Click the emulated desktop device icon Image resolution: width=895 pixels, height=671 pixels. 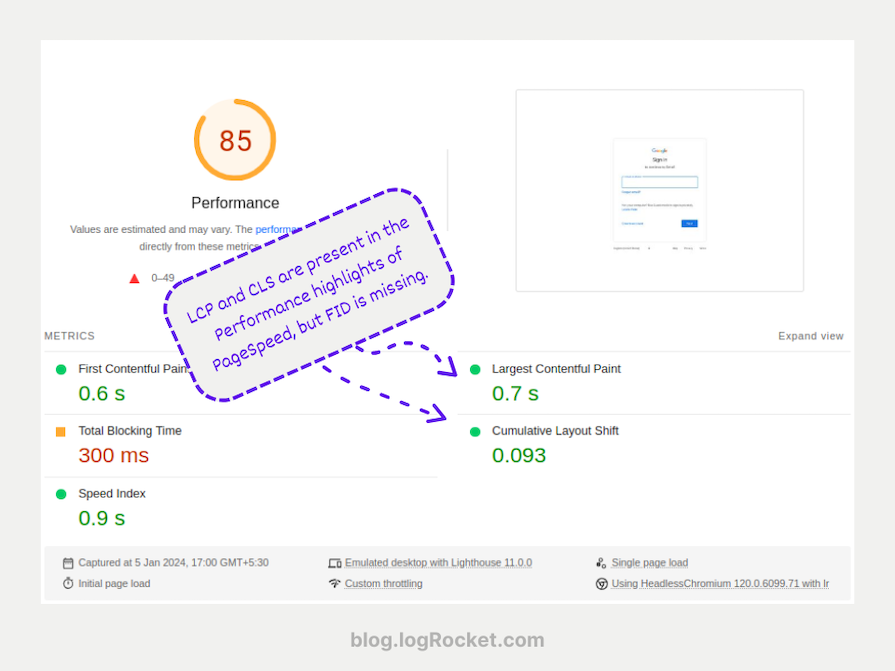tap(339, 562)
